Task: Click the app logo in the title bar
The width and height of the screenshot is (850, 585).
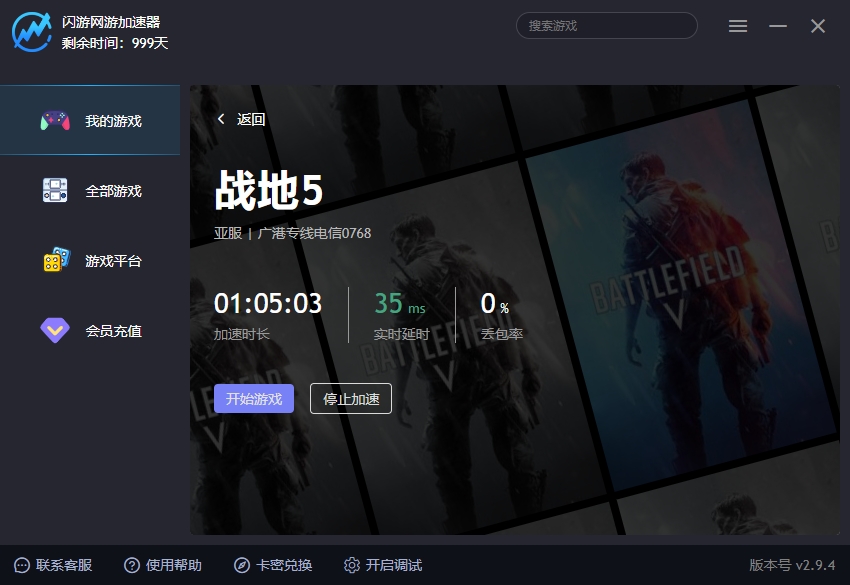Action: point(29,30)
